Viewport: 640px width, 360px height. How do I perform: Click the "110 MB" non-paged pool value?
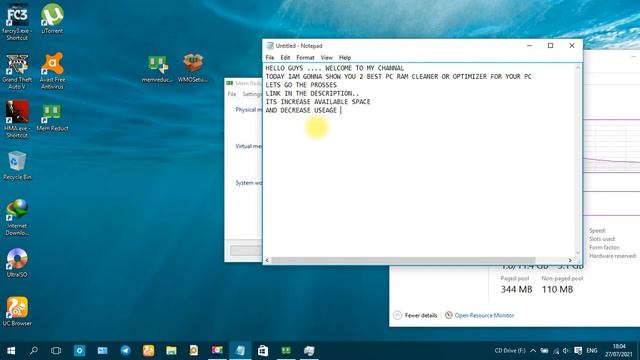click(558, 289)
